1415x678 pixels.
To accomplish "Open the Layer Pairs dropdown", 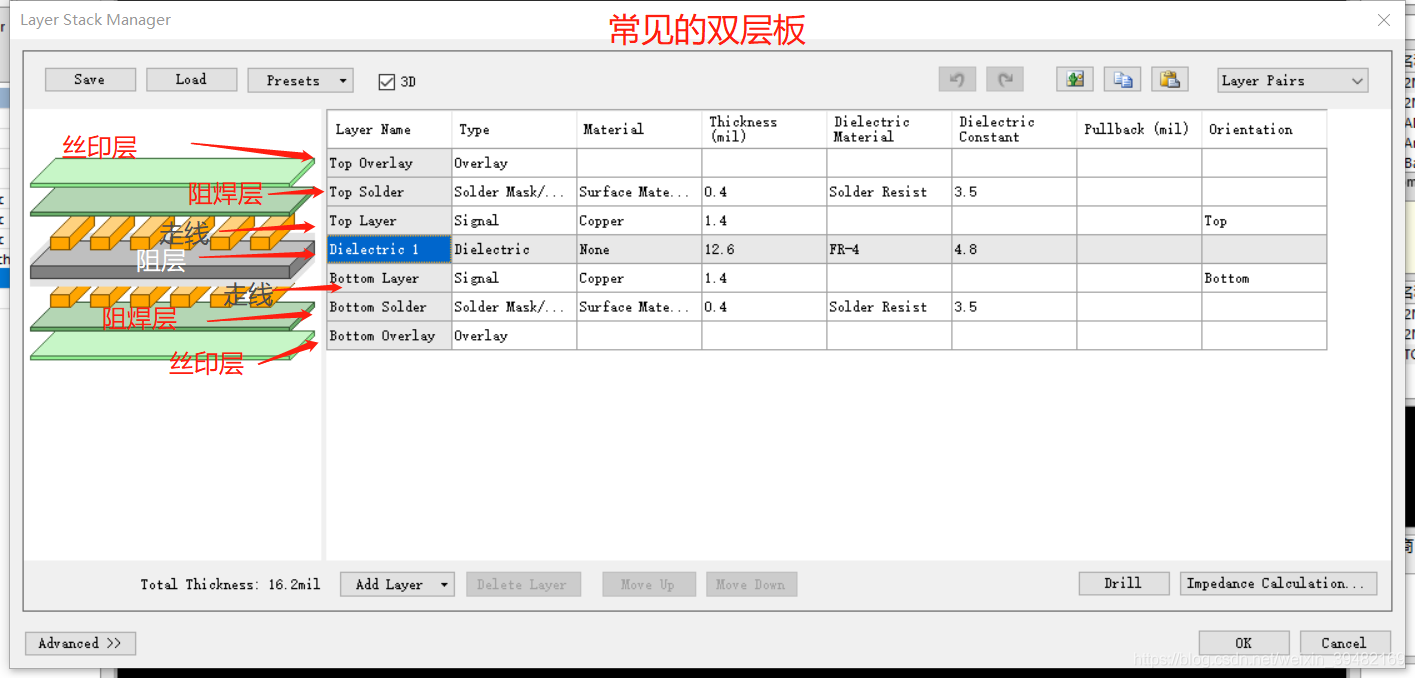I will [x=1292, y=80].
